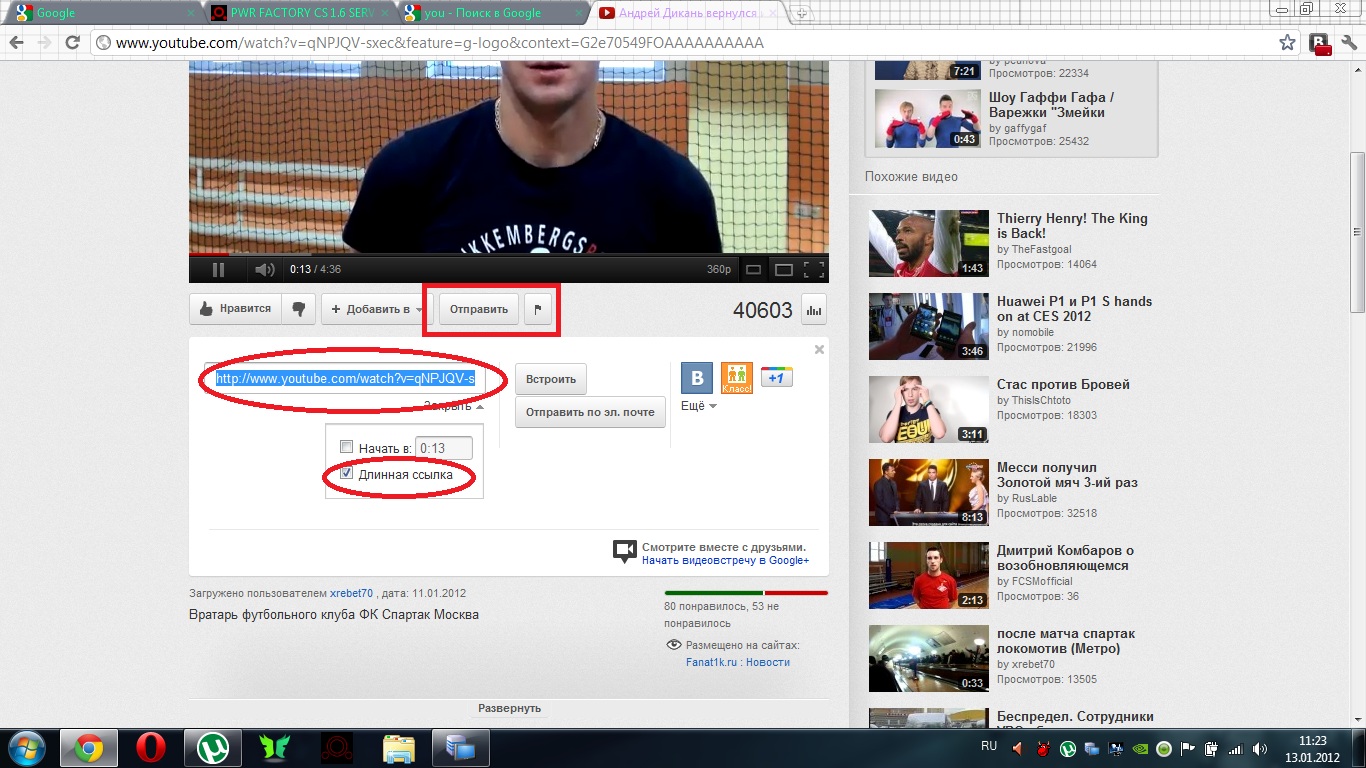Open the 360p quality selector
This screenshot has height=768, width=1366.
click(719, 269)
